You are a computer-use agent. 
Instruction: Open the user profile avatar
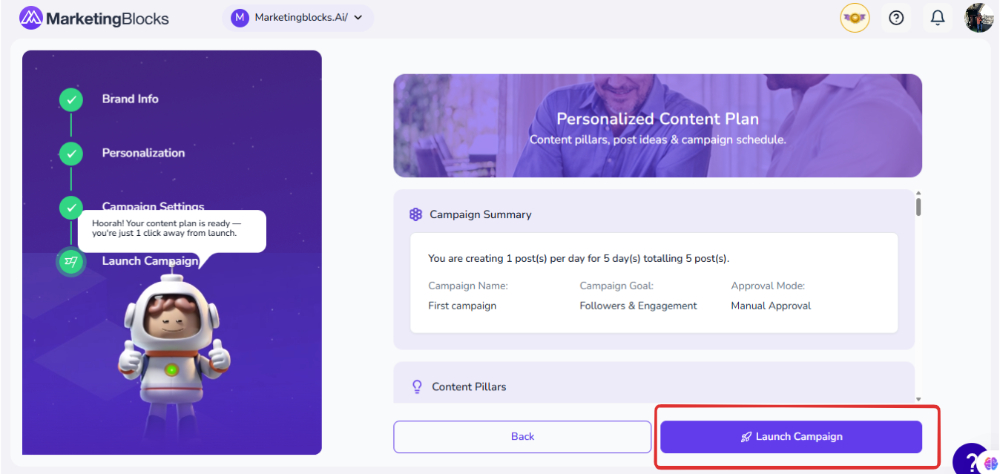tap(978, 18)
